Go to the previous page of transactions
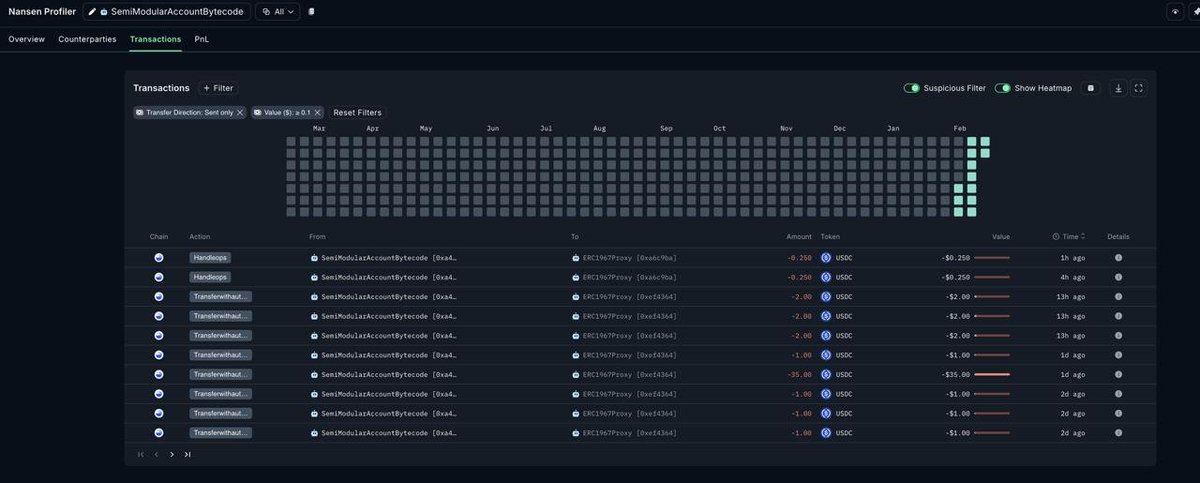This screenshot has width=1200, height=483. (x=156, y=454)
